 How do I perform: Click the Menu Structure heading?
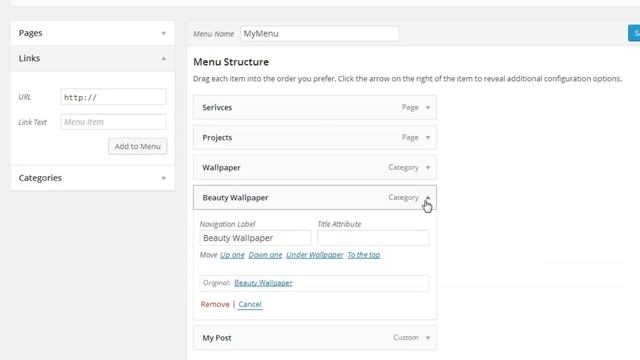[x=231, y=62]
